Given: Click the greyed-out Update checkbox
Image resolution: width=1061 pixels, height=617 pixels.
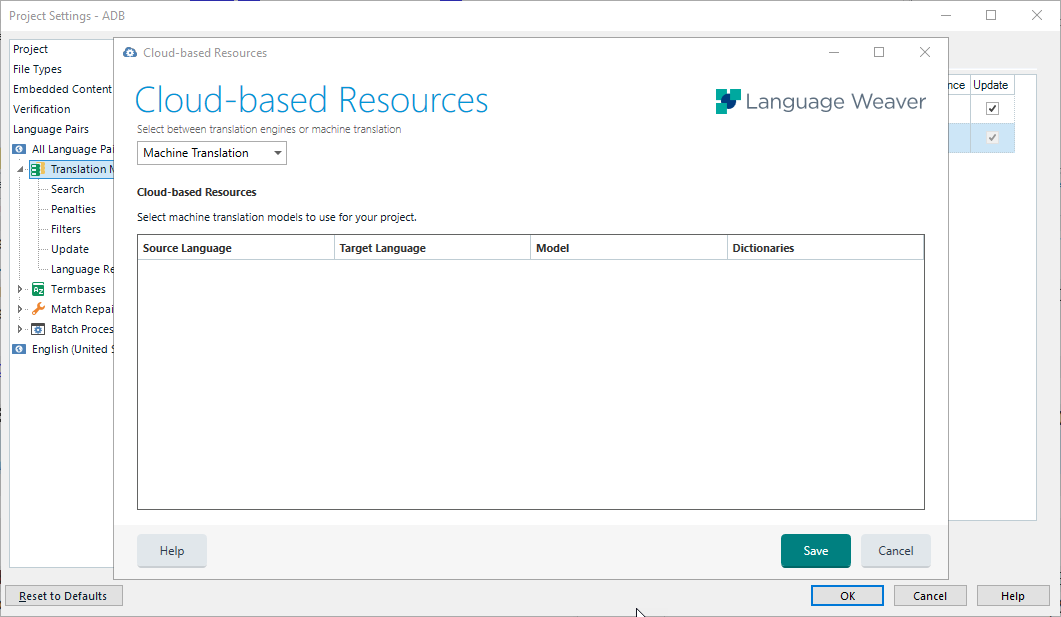Looking at the screenshot, I should coord(991,138).
